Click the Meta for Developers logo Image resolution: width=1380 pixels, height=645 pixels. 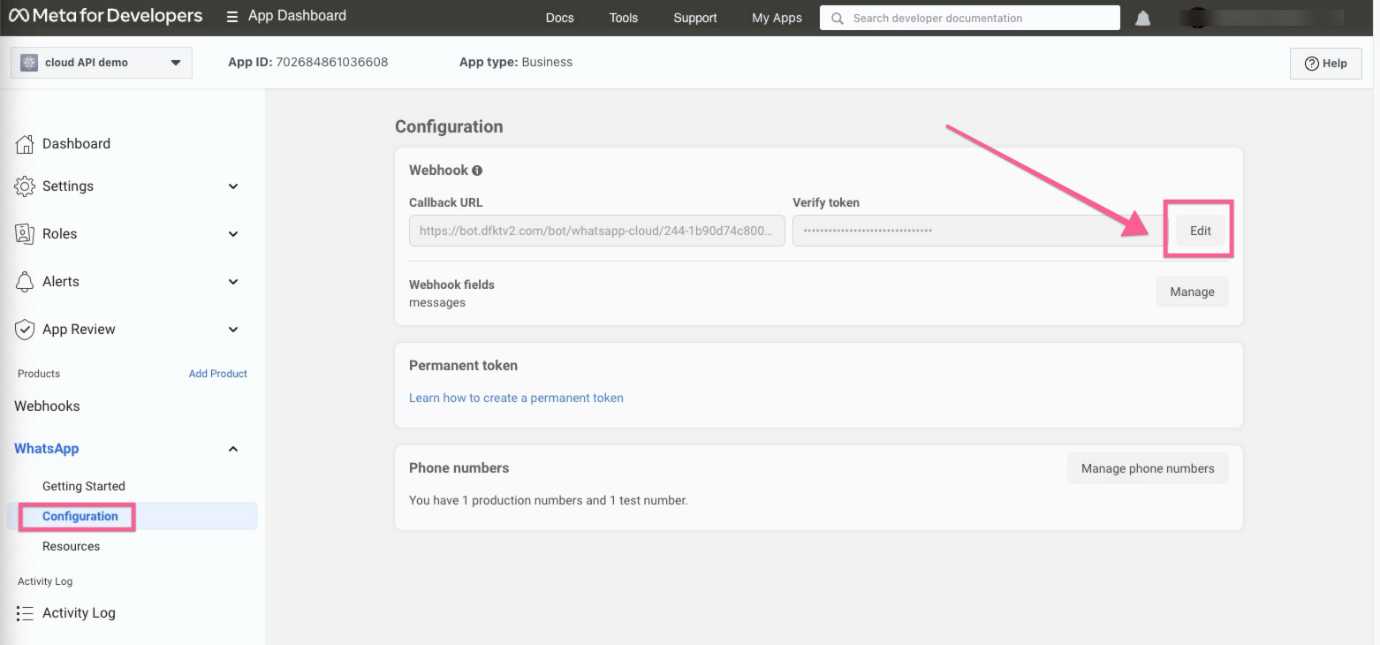(x=105, y=16)
